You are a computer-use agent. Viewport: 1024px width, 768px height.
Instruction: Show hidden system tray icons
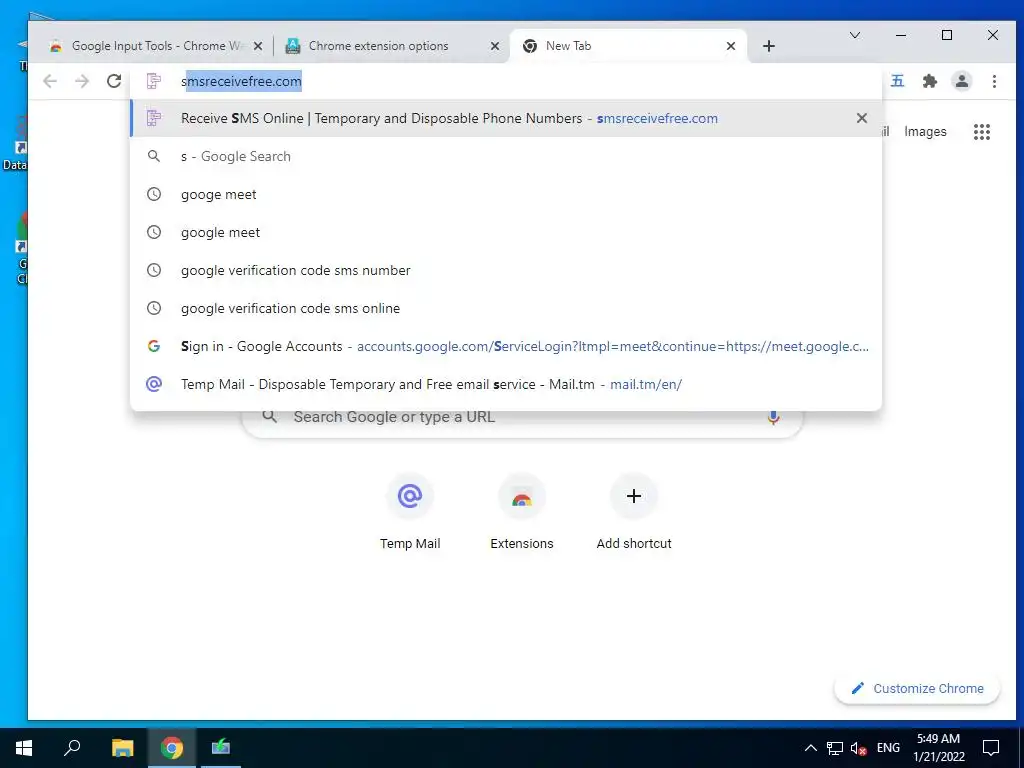tap(810, 748)
